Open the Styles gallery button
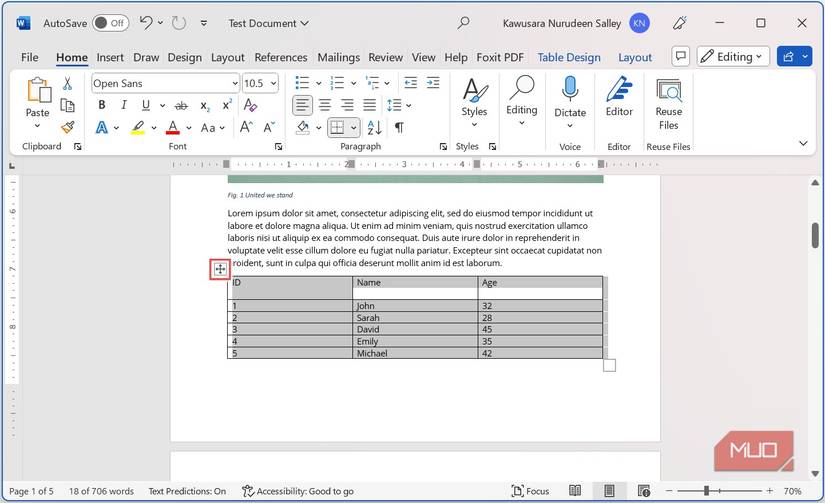825x503 pixels. point(474,103)
